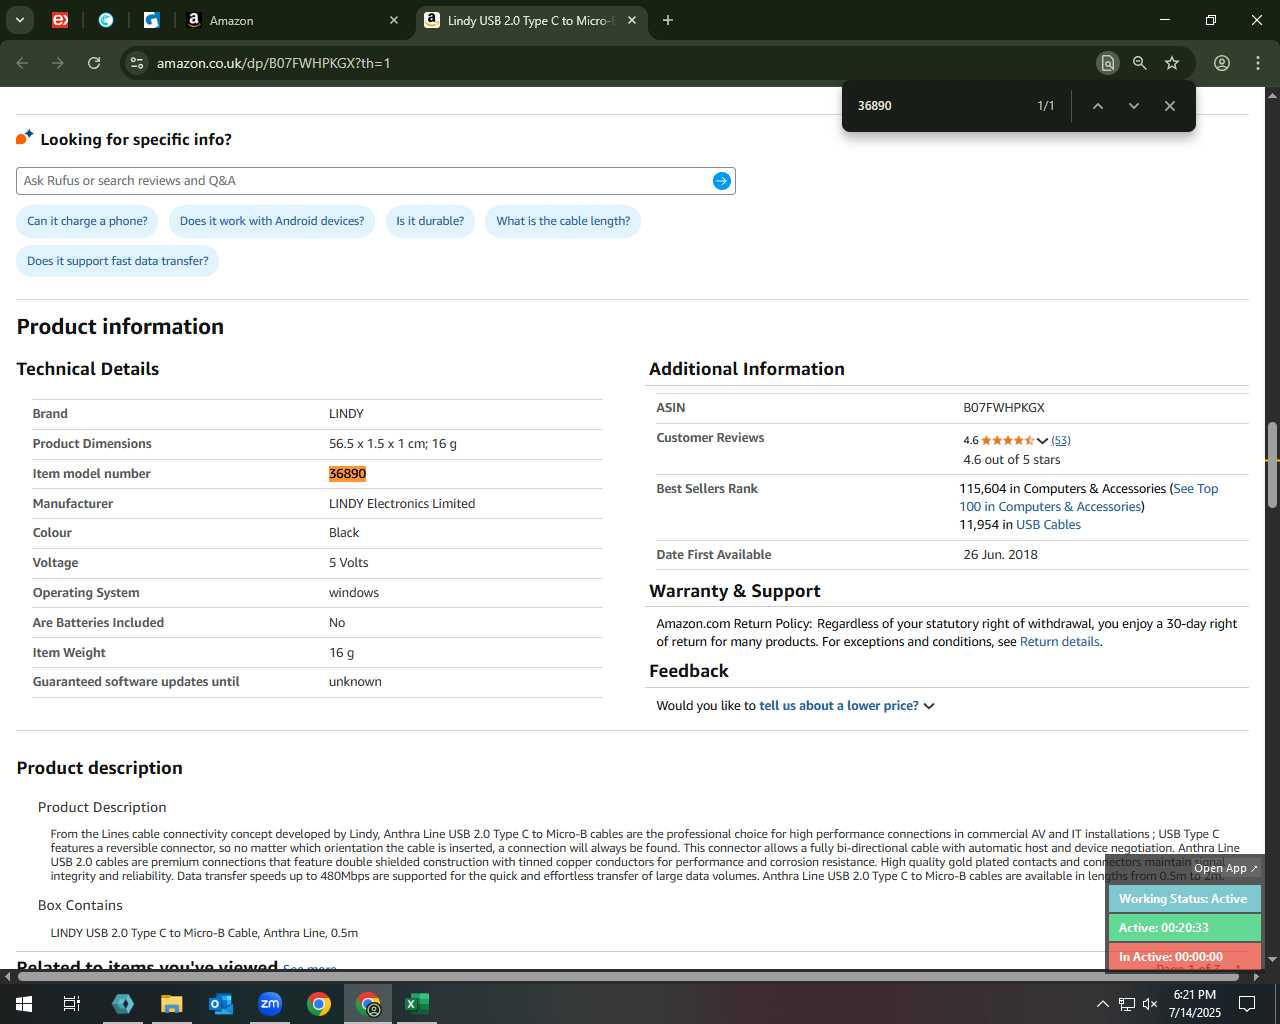Close the Lindy USB 2.0 tab
The width and height of the screenshot is (1280, 1024).
tap(632, 20)
